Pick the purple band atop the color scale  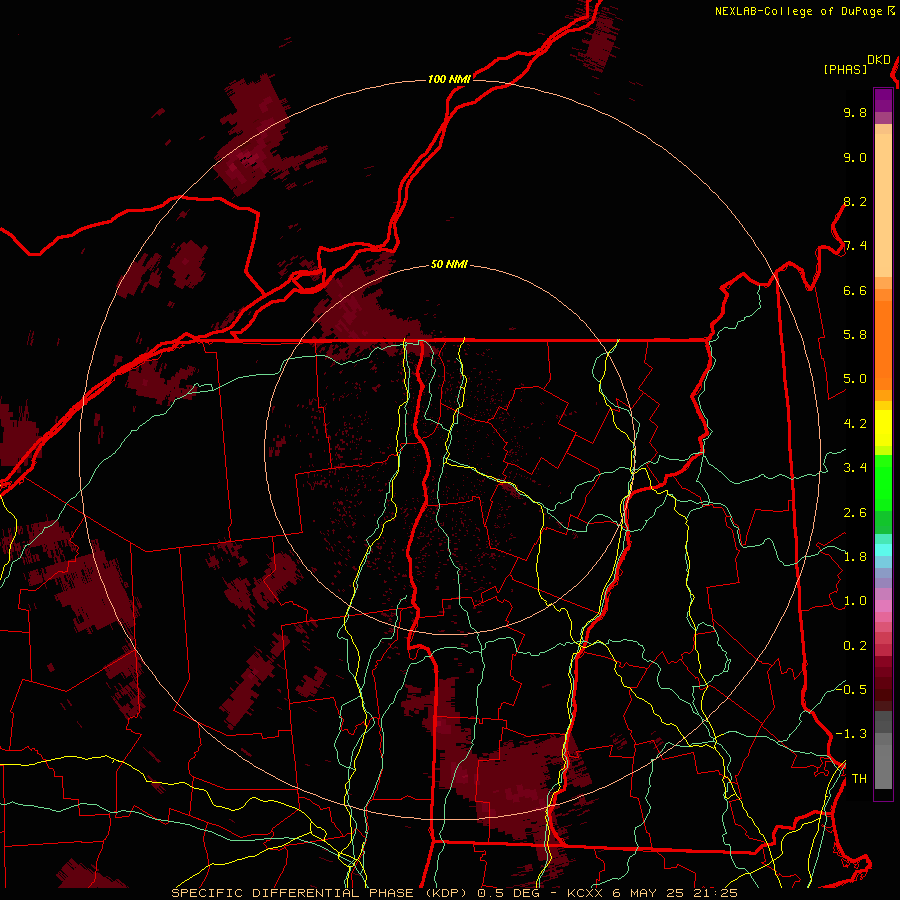point(883,100)
